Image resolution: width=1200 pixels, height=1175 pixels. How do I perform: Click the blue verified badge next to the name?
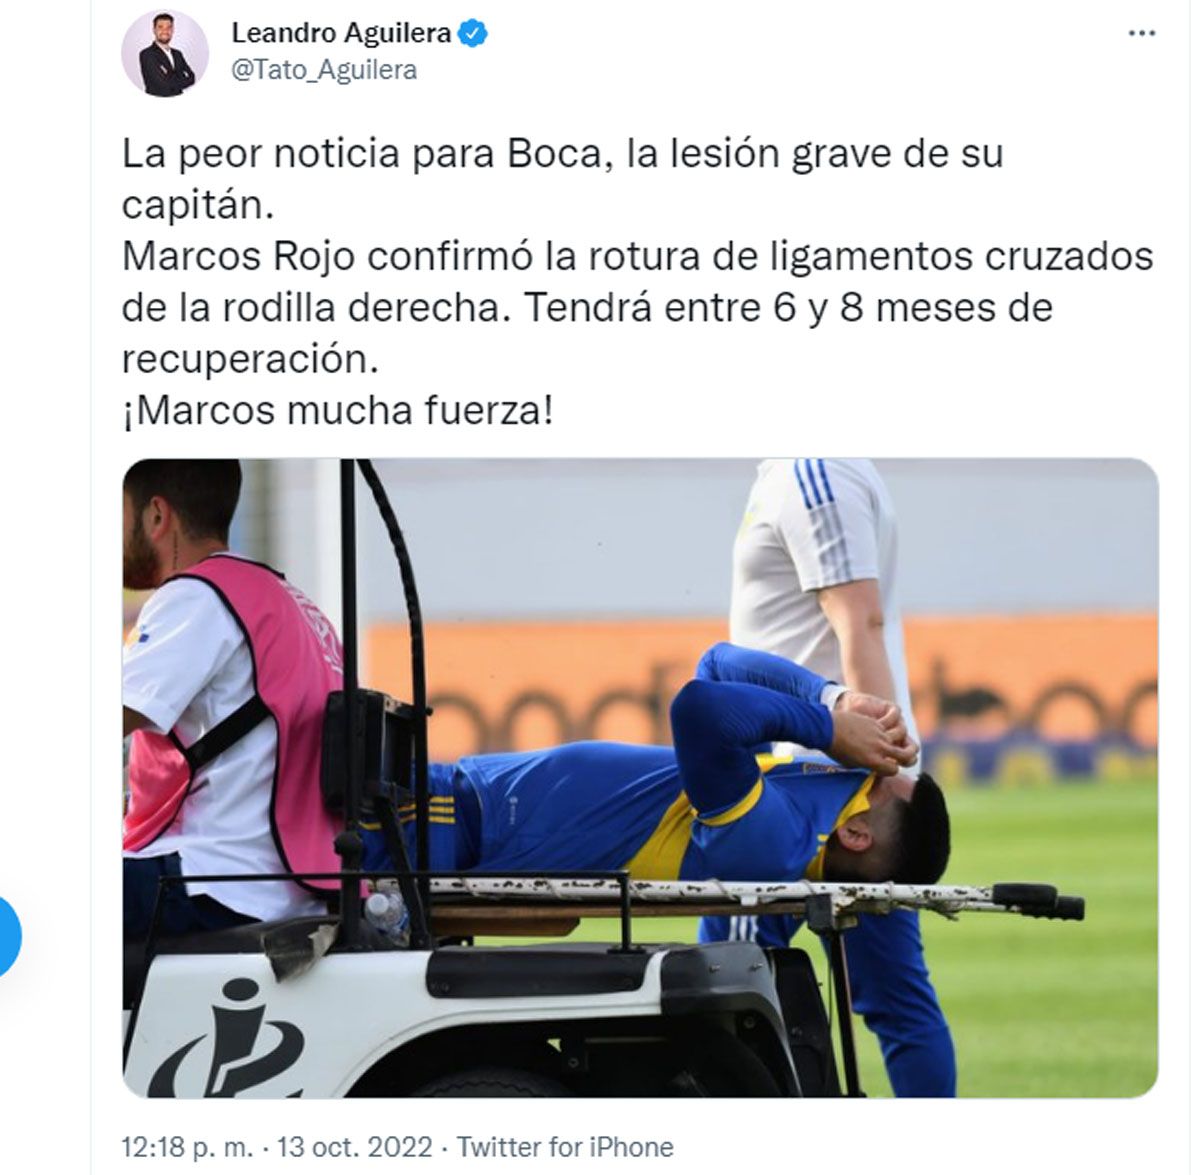pos(473,33)
